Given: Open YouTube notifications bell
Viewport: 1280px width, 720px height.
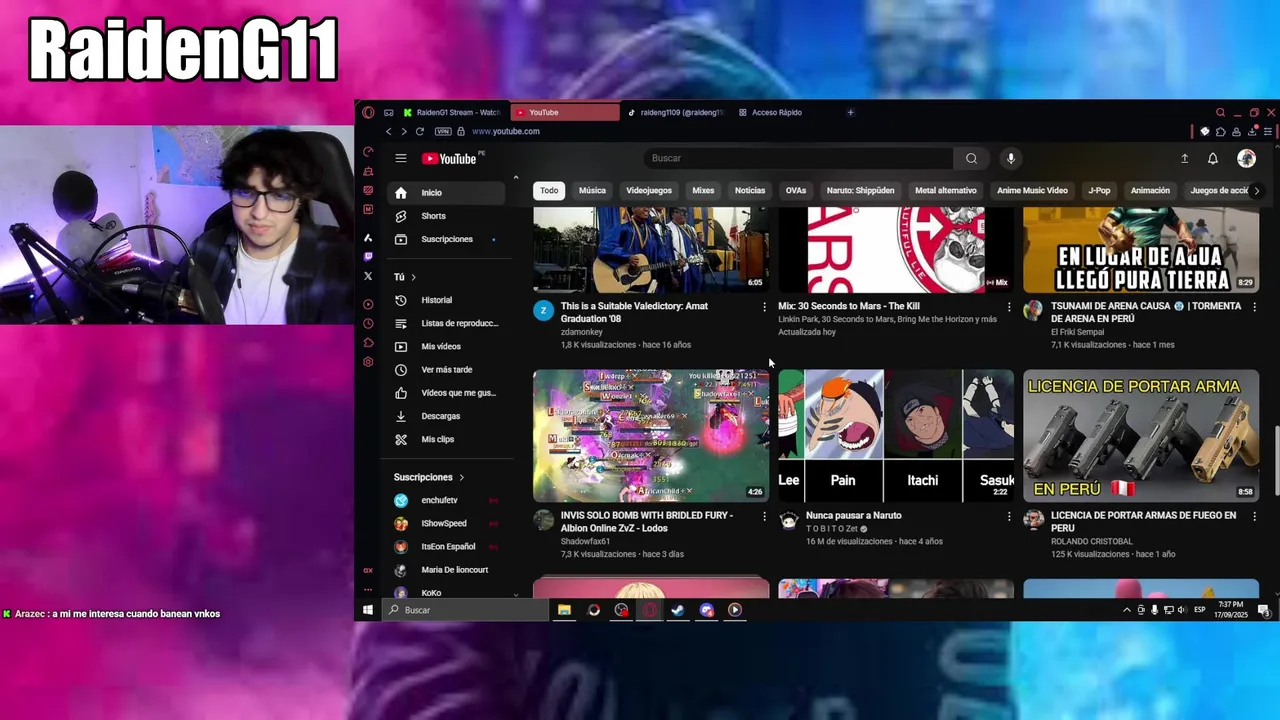Looking at the screenshot, I should 1213,158.
